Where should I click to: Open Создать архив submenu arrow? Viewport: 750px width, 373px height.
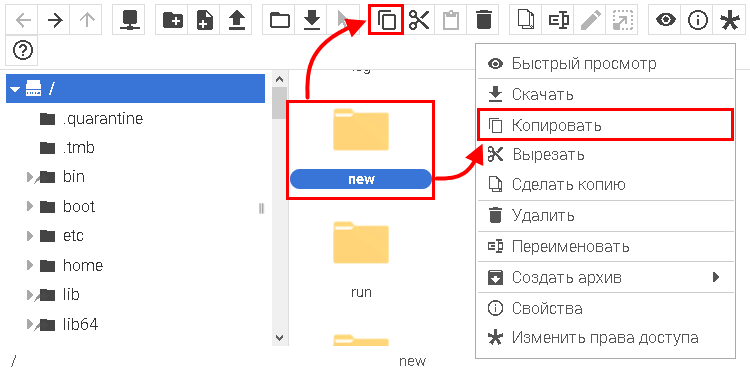716,277
